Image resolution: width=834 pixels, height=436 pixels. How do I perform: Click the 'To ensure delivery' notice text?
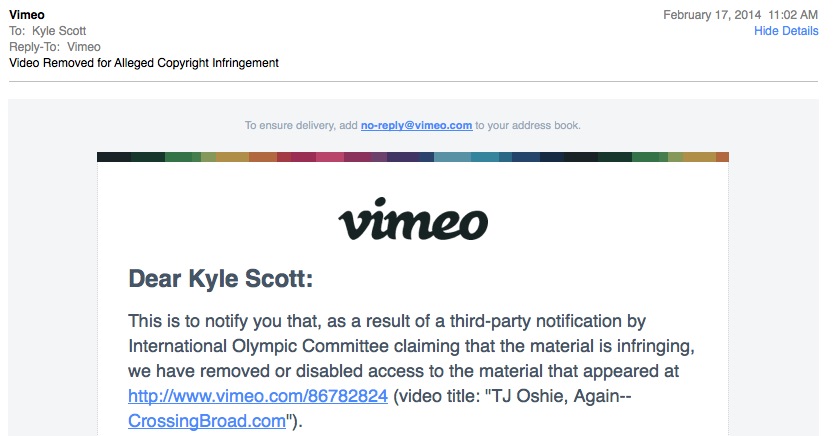tap(413, 125)
